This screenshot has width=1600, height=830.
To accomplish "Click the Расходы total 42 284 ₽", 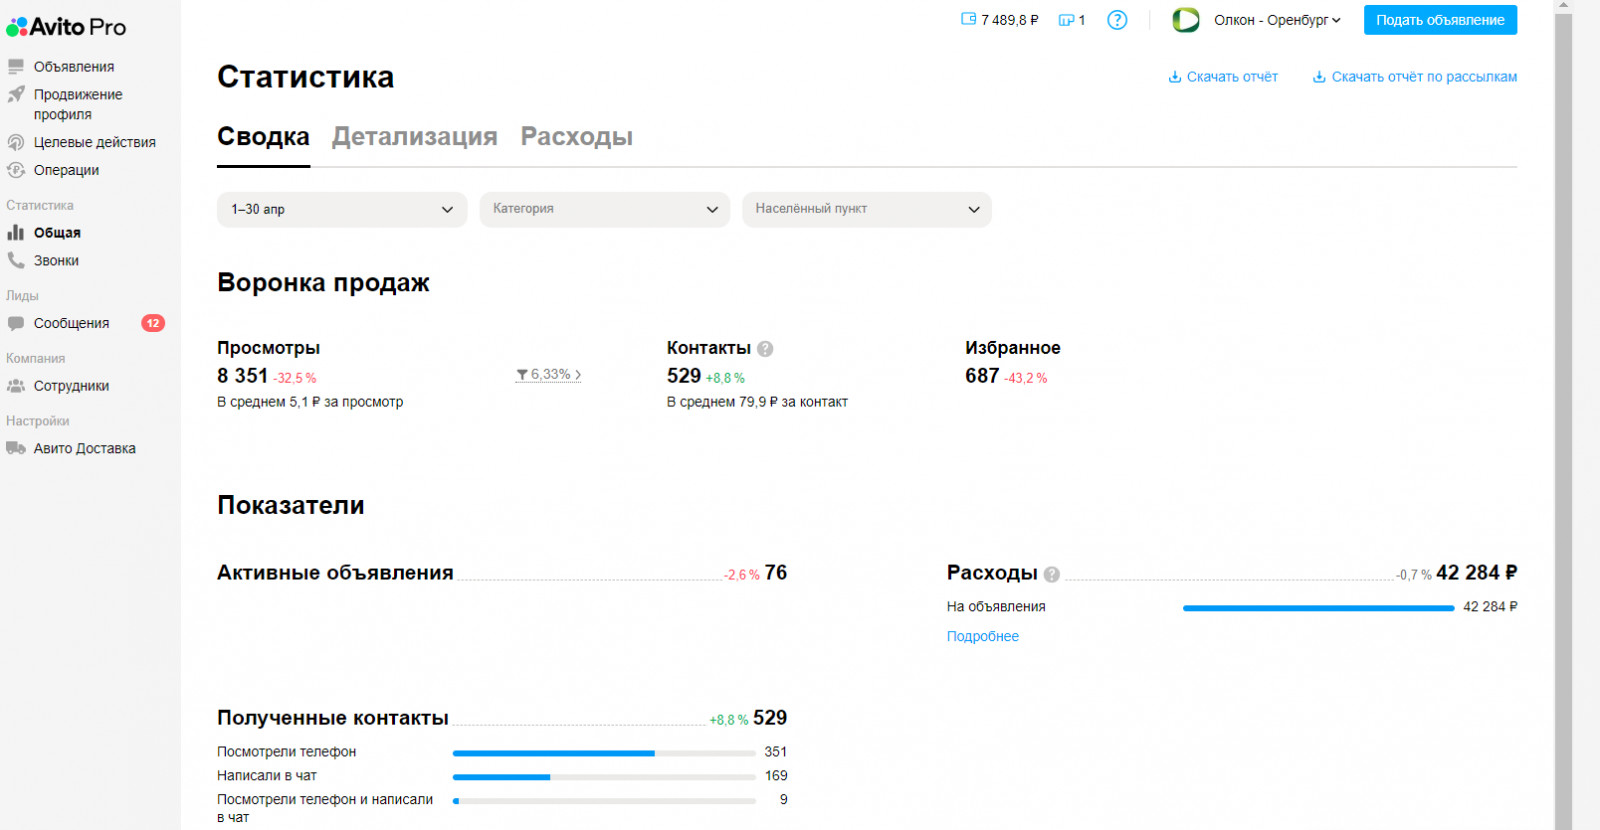I will (x=1477, y=573).
